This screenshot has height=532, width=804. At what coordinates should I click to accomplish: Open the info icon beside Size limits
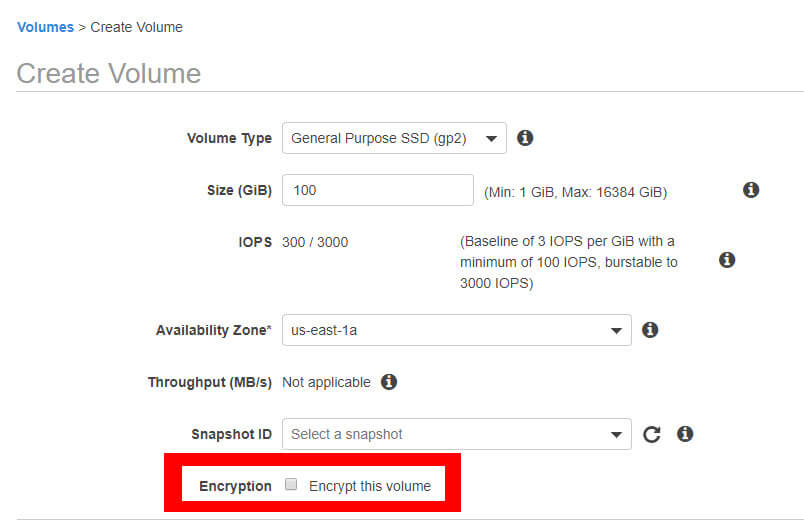751,190
